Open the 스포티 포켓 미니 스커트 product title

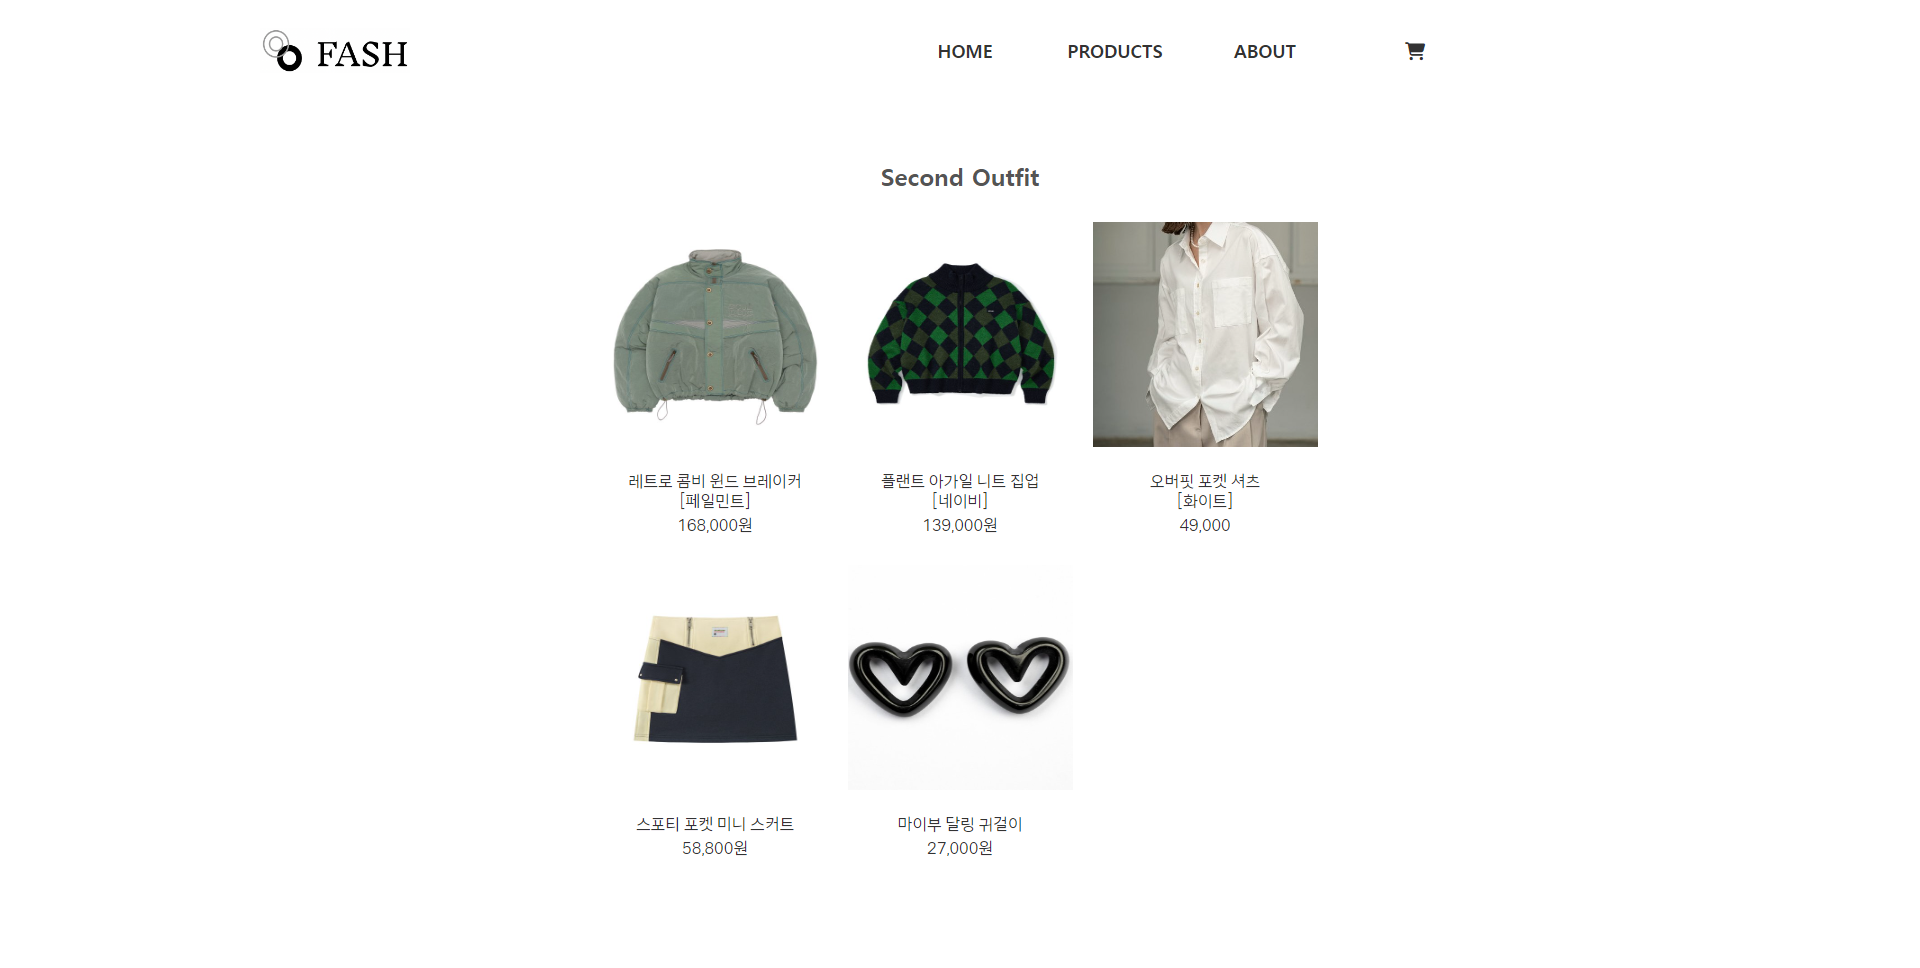(x=715, y=824)
